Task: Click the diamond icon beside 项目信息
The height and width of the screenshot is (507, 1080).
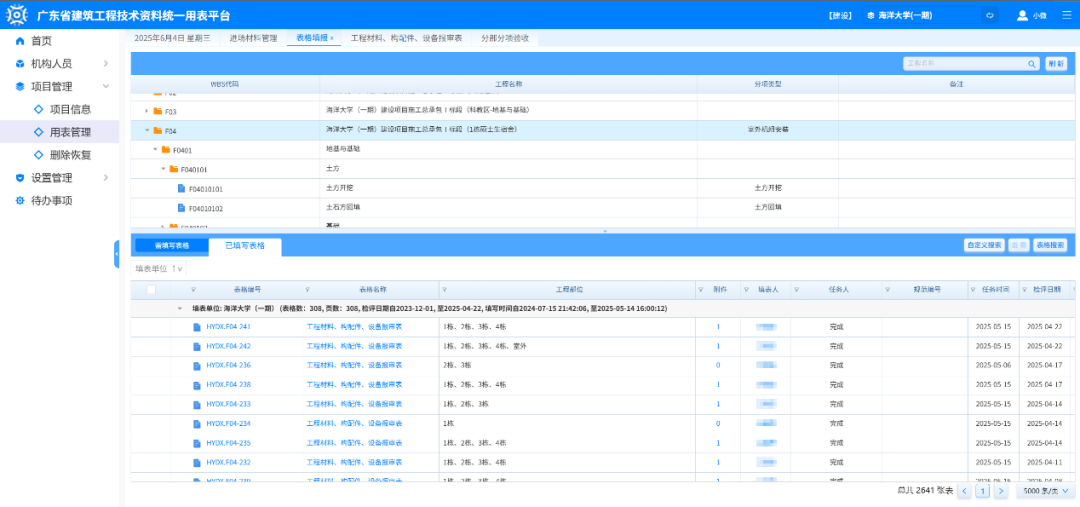Action: [39, 110]
